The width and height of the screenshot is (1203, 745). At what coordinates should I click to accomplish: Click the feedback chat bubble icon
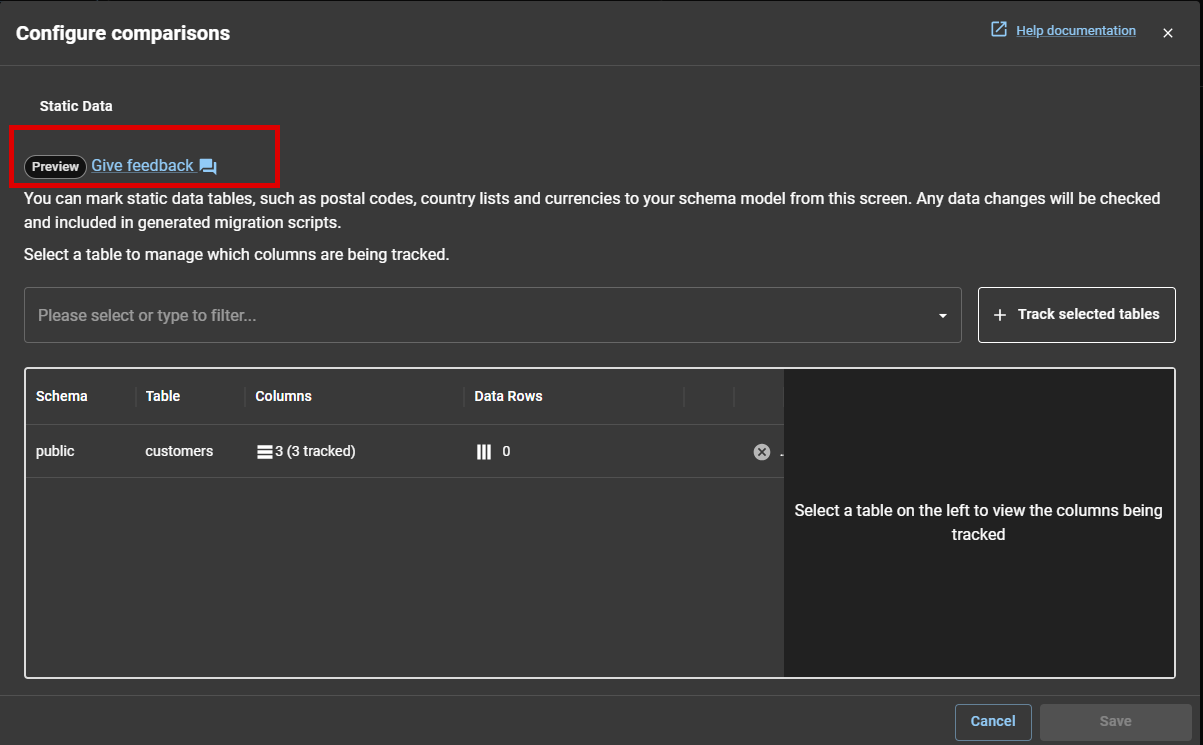208,167
